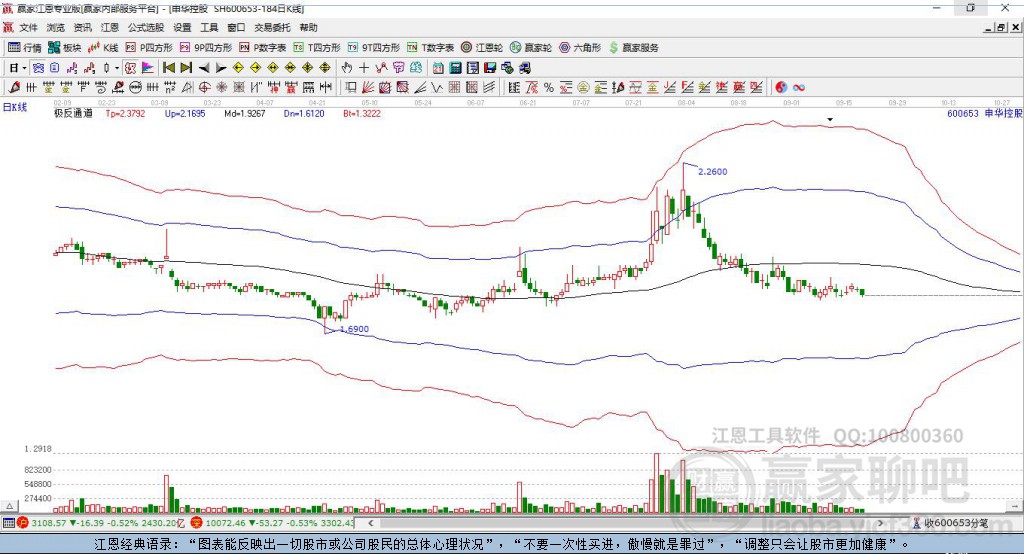The image size is (1024, 554).
Task: Open the 交易委托 menu
Action: (272, 27)
